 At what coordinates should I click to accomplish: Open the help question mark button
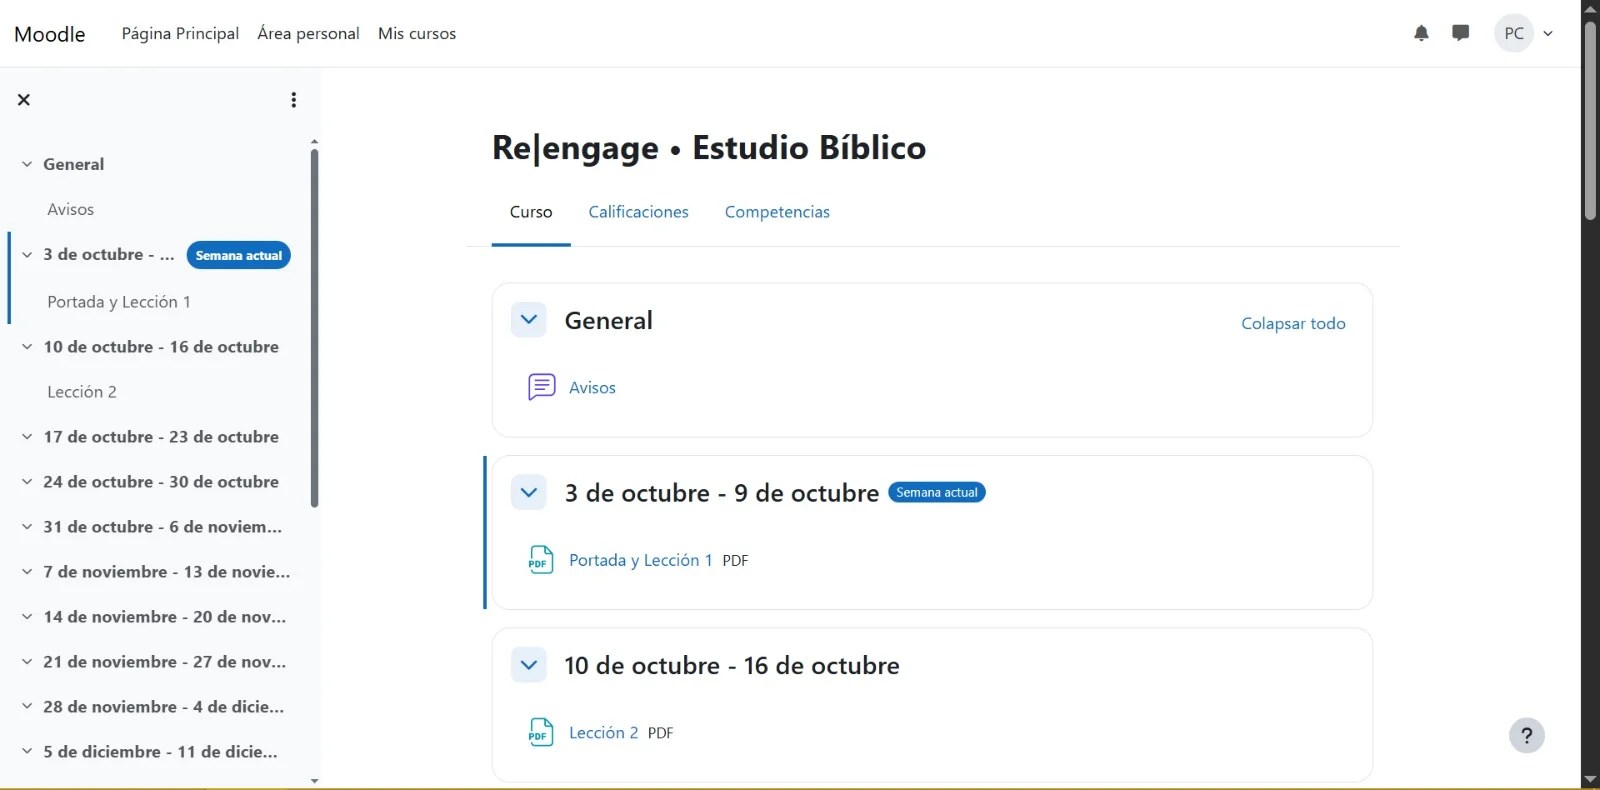pos(1527,736)
